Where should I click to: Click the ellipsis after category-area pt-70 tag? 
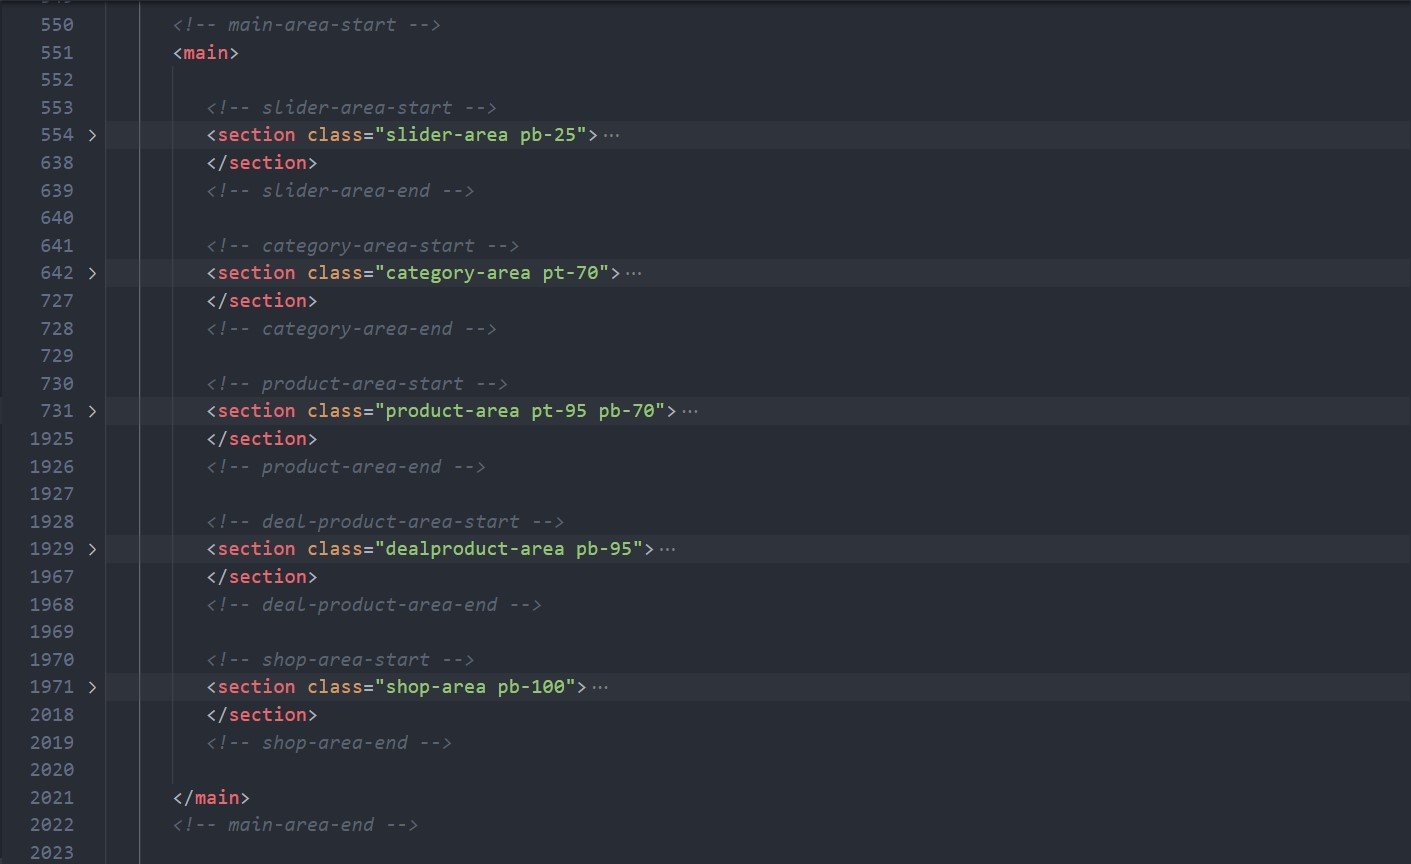pos(633,273)
